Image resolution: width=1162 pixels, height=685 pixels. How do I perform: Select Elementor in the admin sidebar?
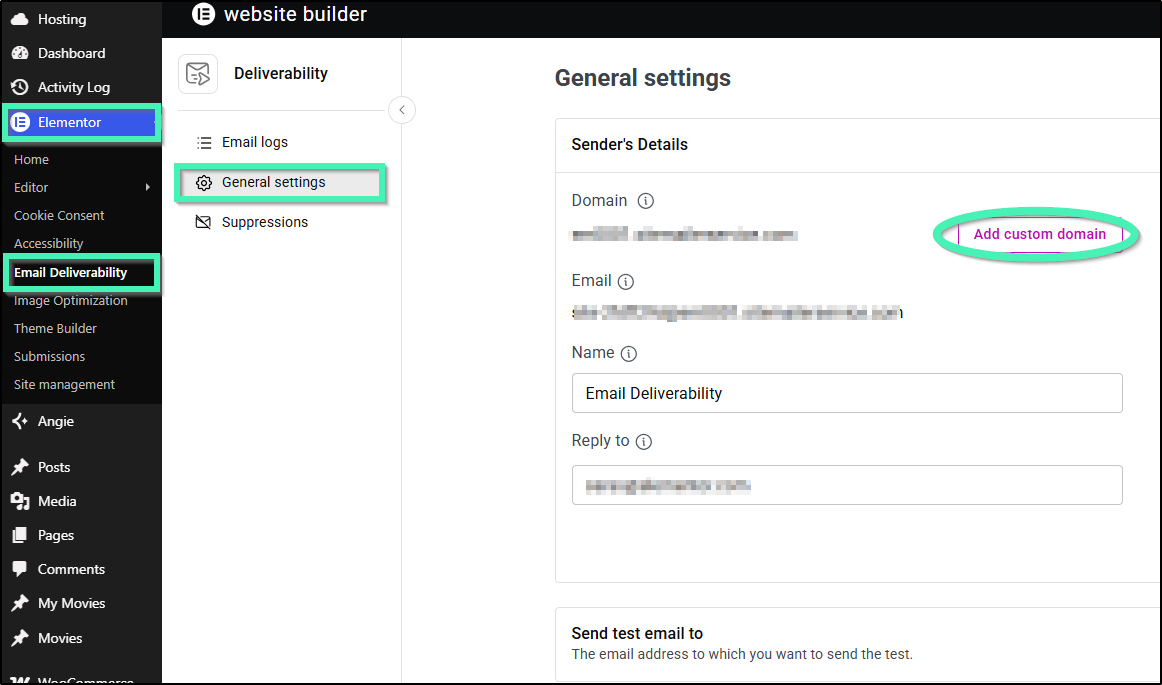pyautogui.click(x=80, y=122)
